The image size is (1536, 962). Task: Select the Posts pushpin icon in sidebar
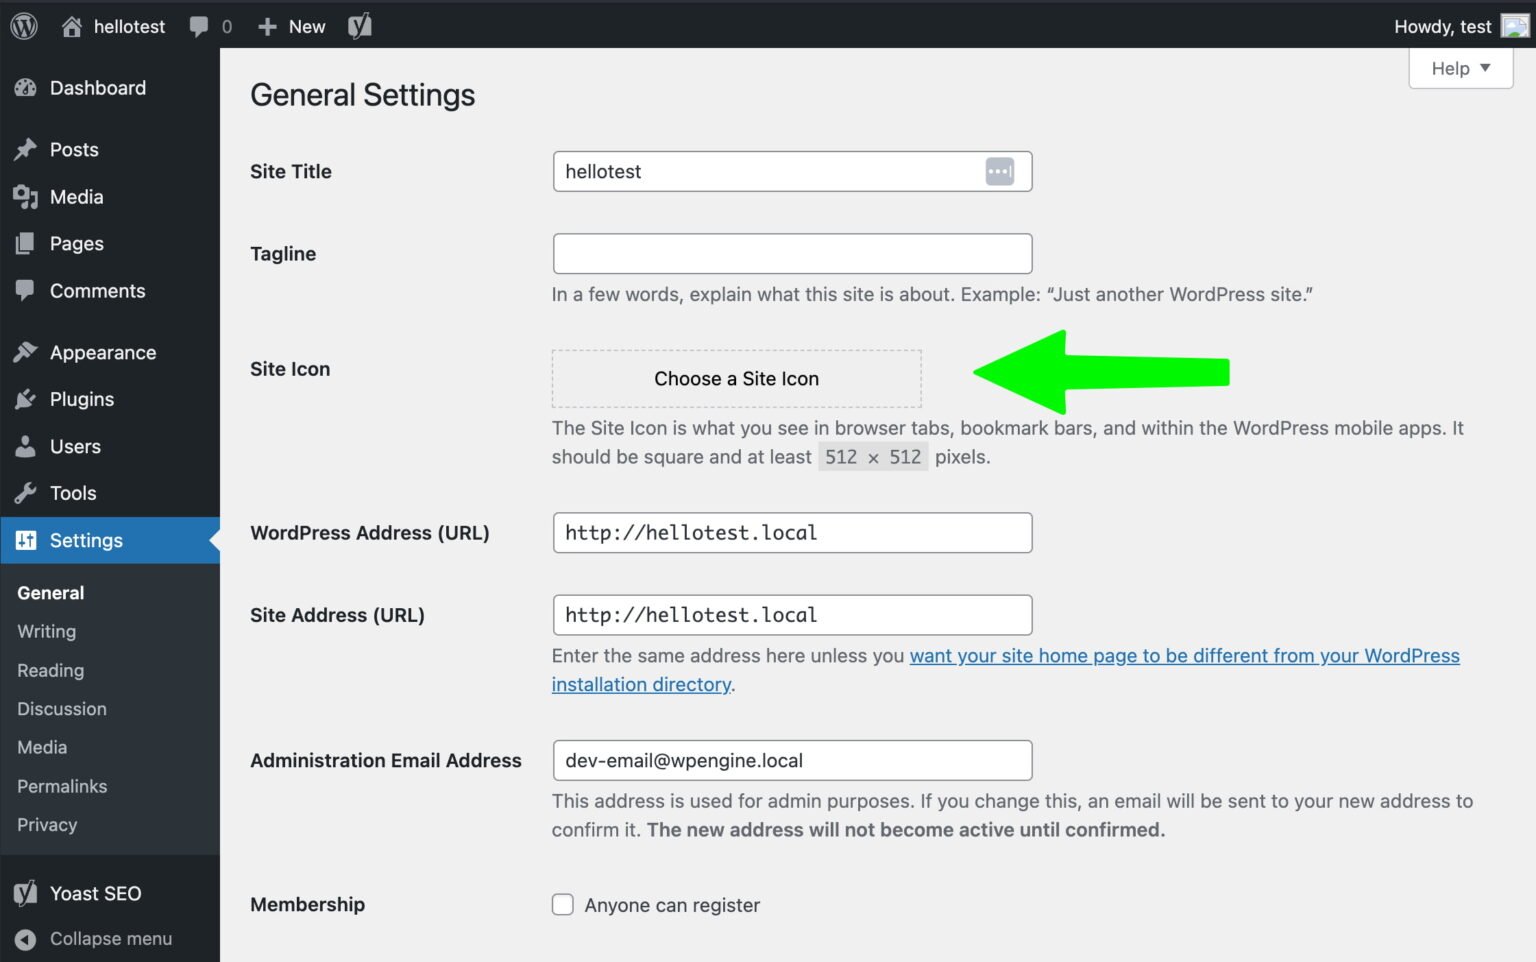26,149
